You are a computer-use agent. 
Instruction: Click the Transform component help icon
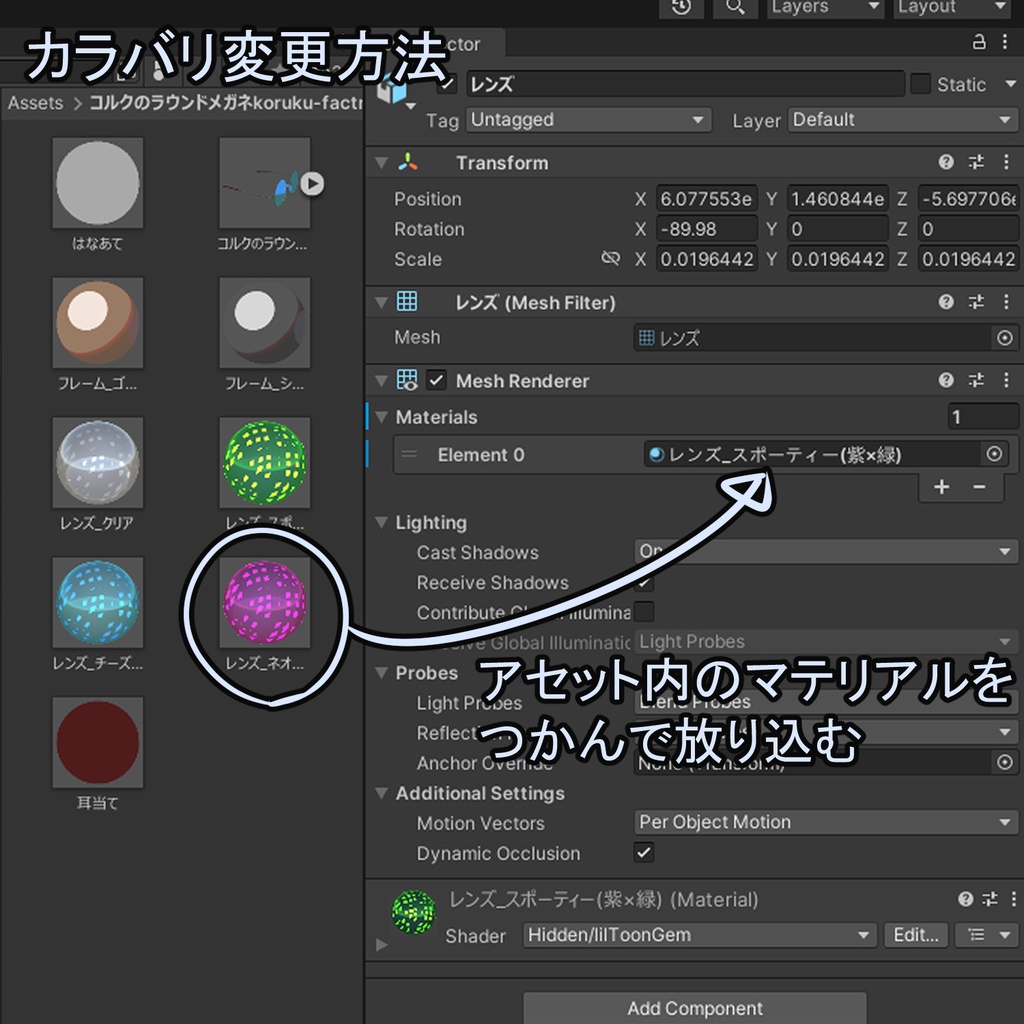click(945, 162)
